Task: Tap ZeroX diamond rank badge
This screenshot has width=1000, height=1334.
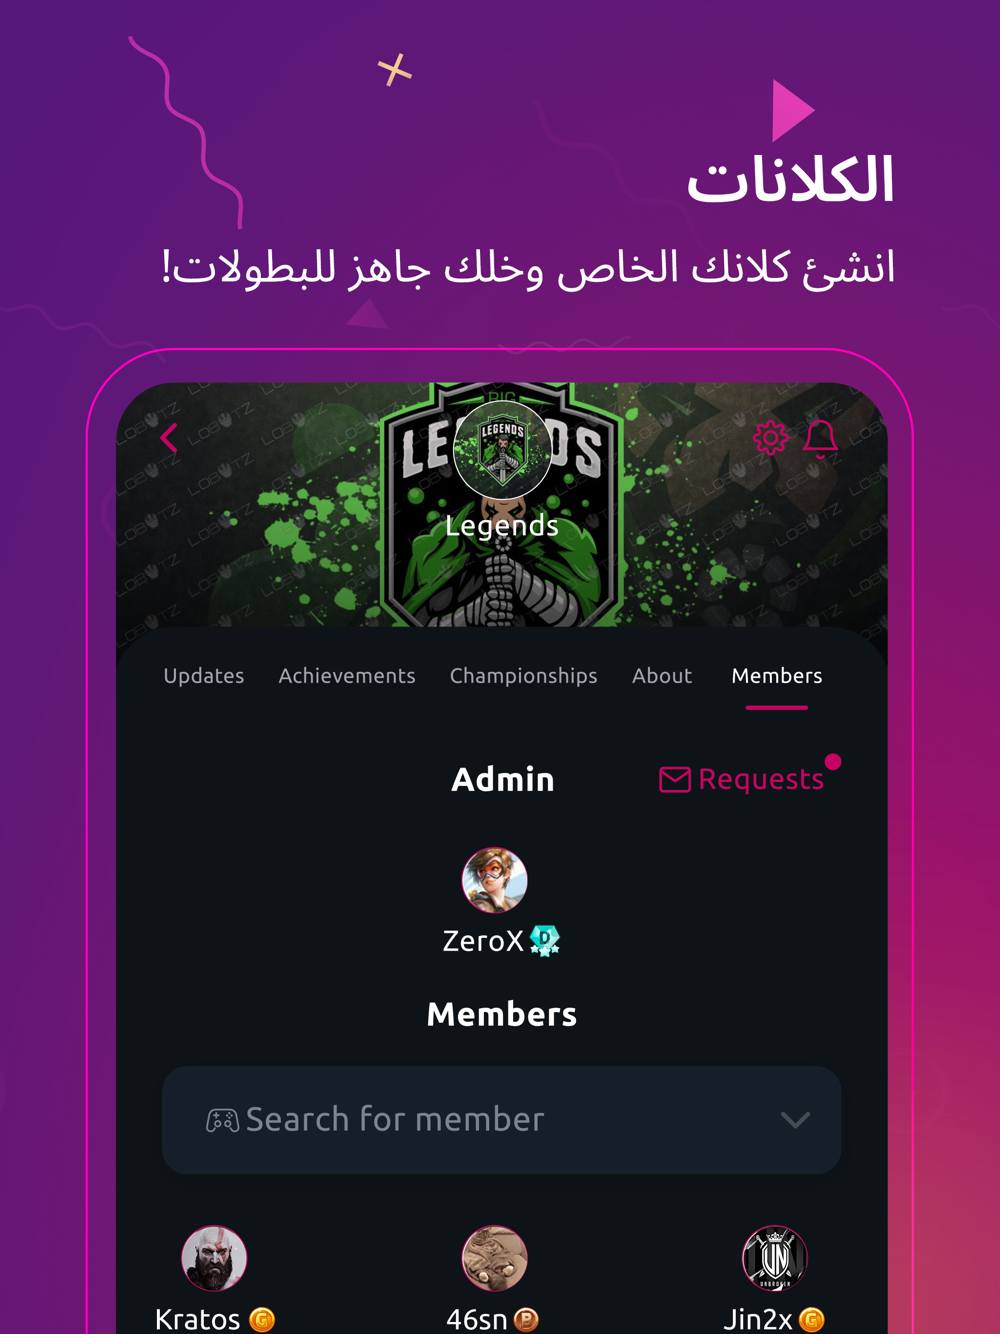Action: tap(545, 940)
